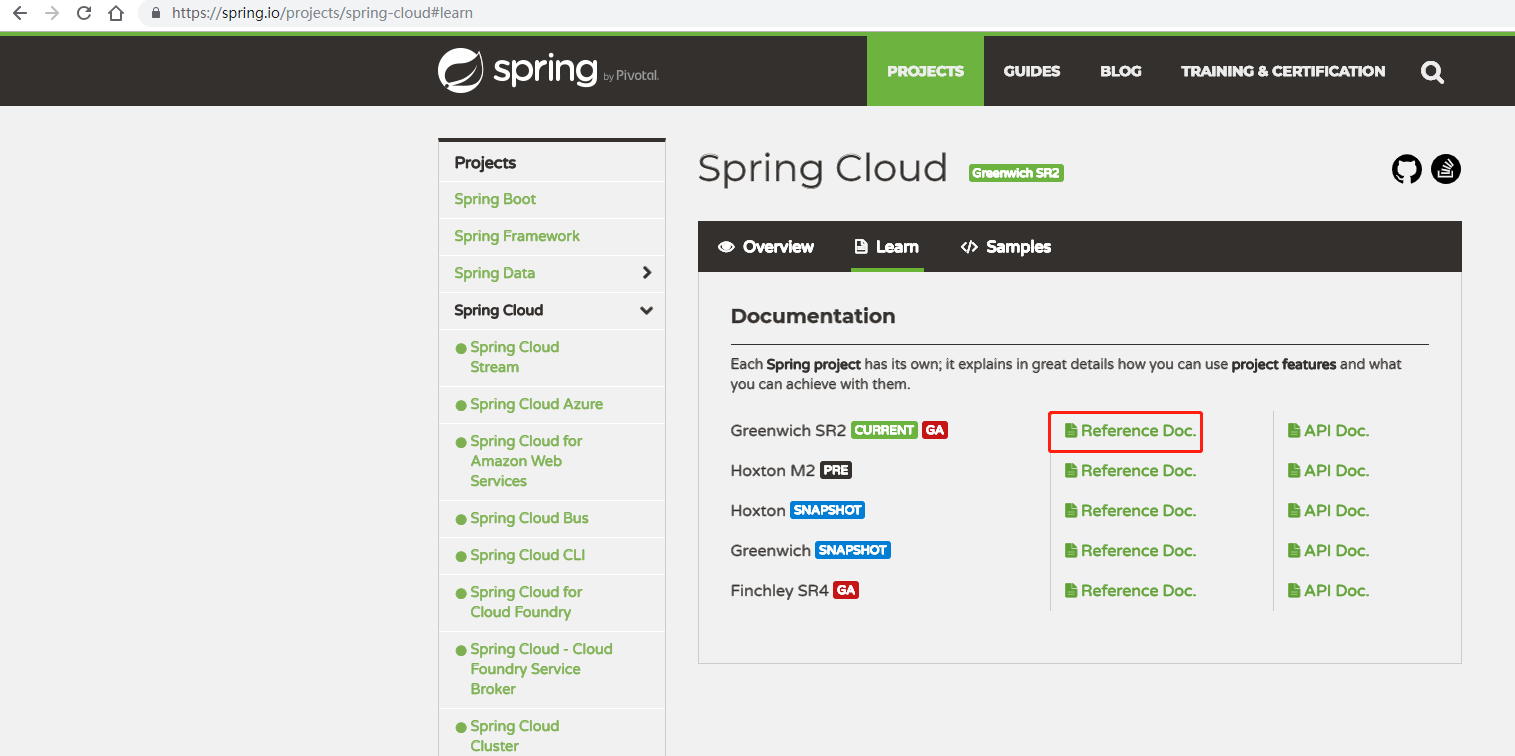
Task: Open the PROJECTS nav item
Action: (925, 71)
